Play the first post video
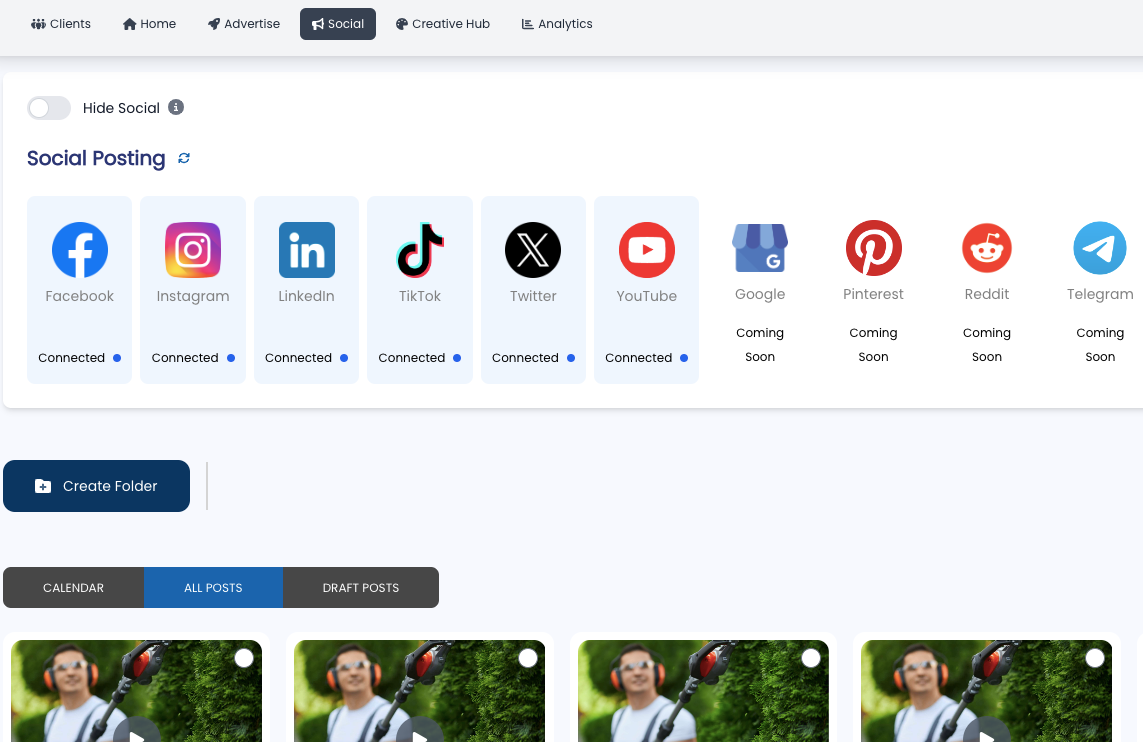1143x742 pixels. (137, 731)
